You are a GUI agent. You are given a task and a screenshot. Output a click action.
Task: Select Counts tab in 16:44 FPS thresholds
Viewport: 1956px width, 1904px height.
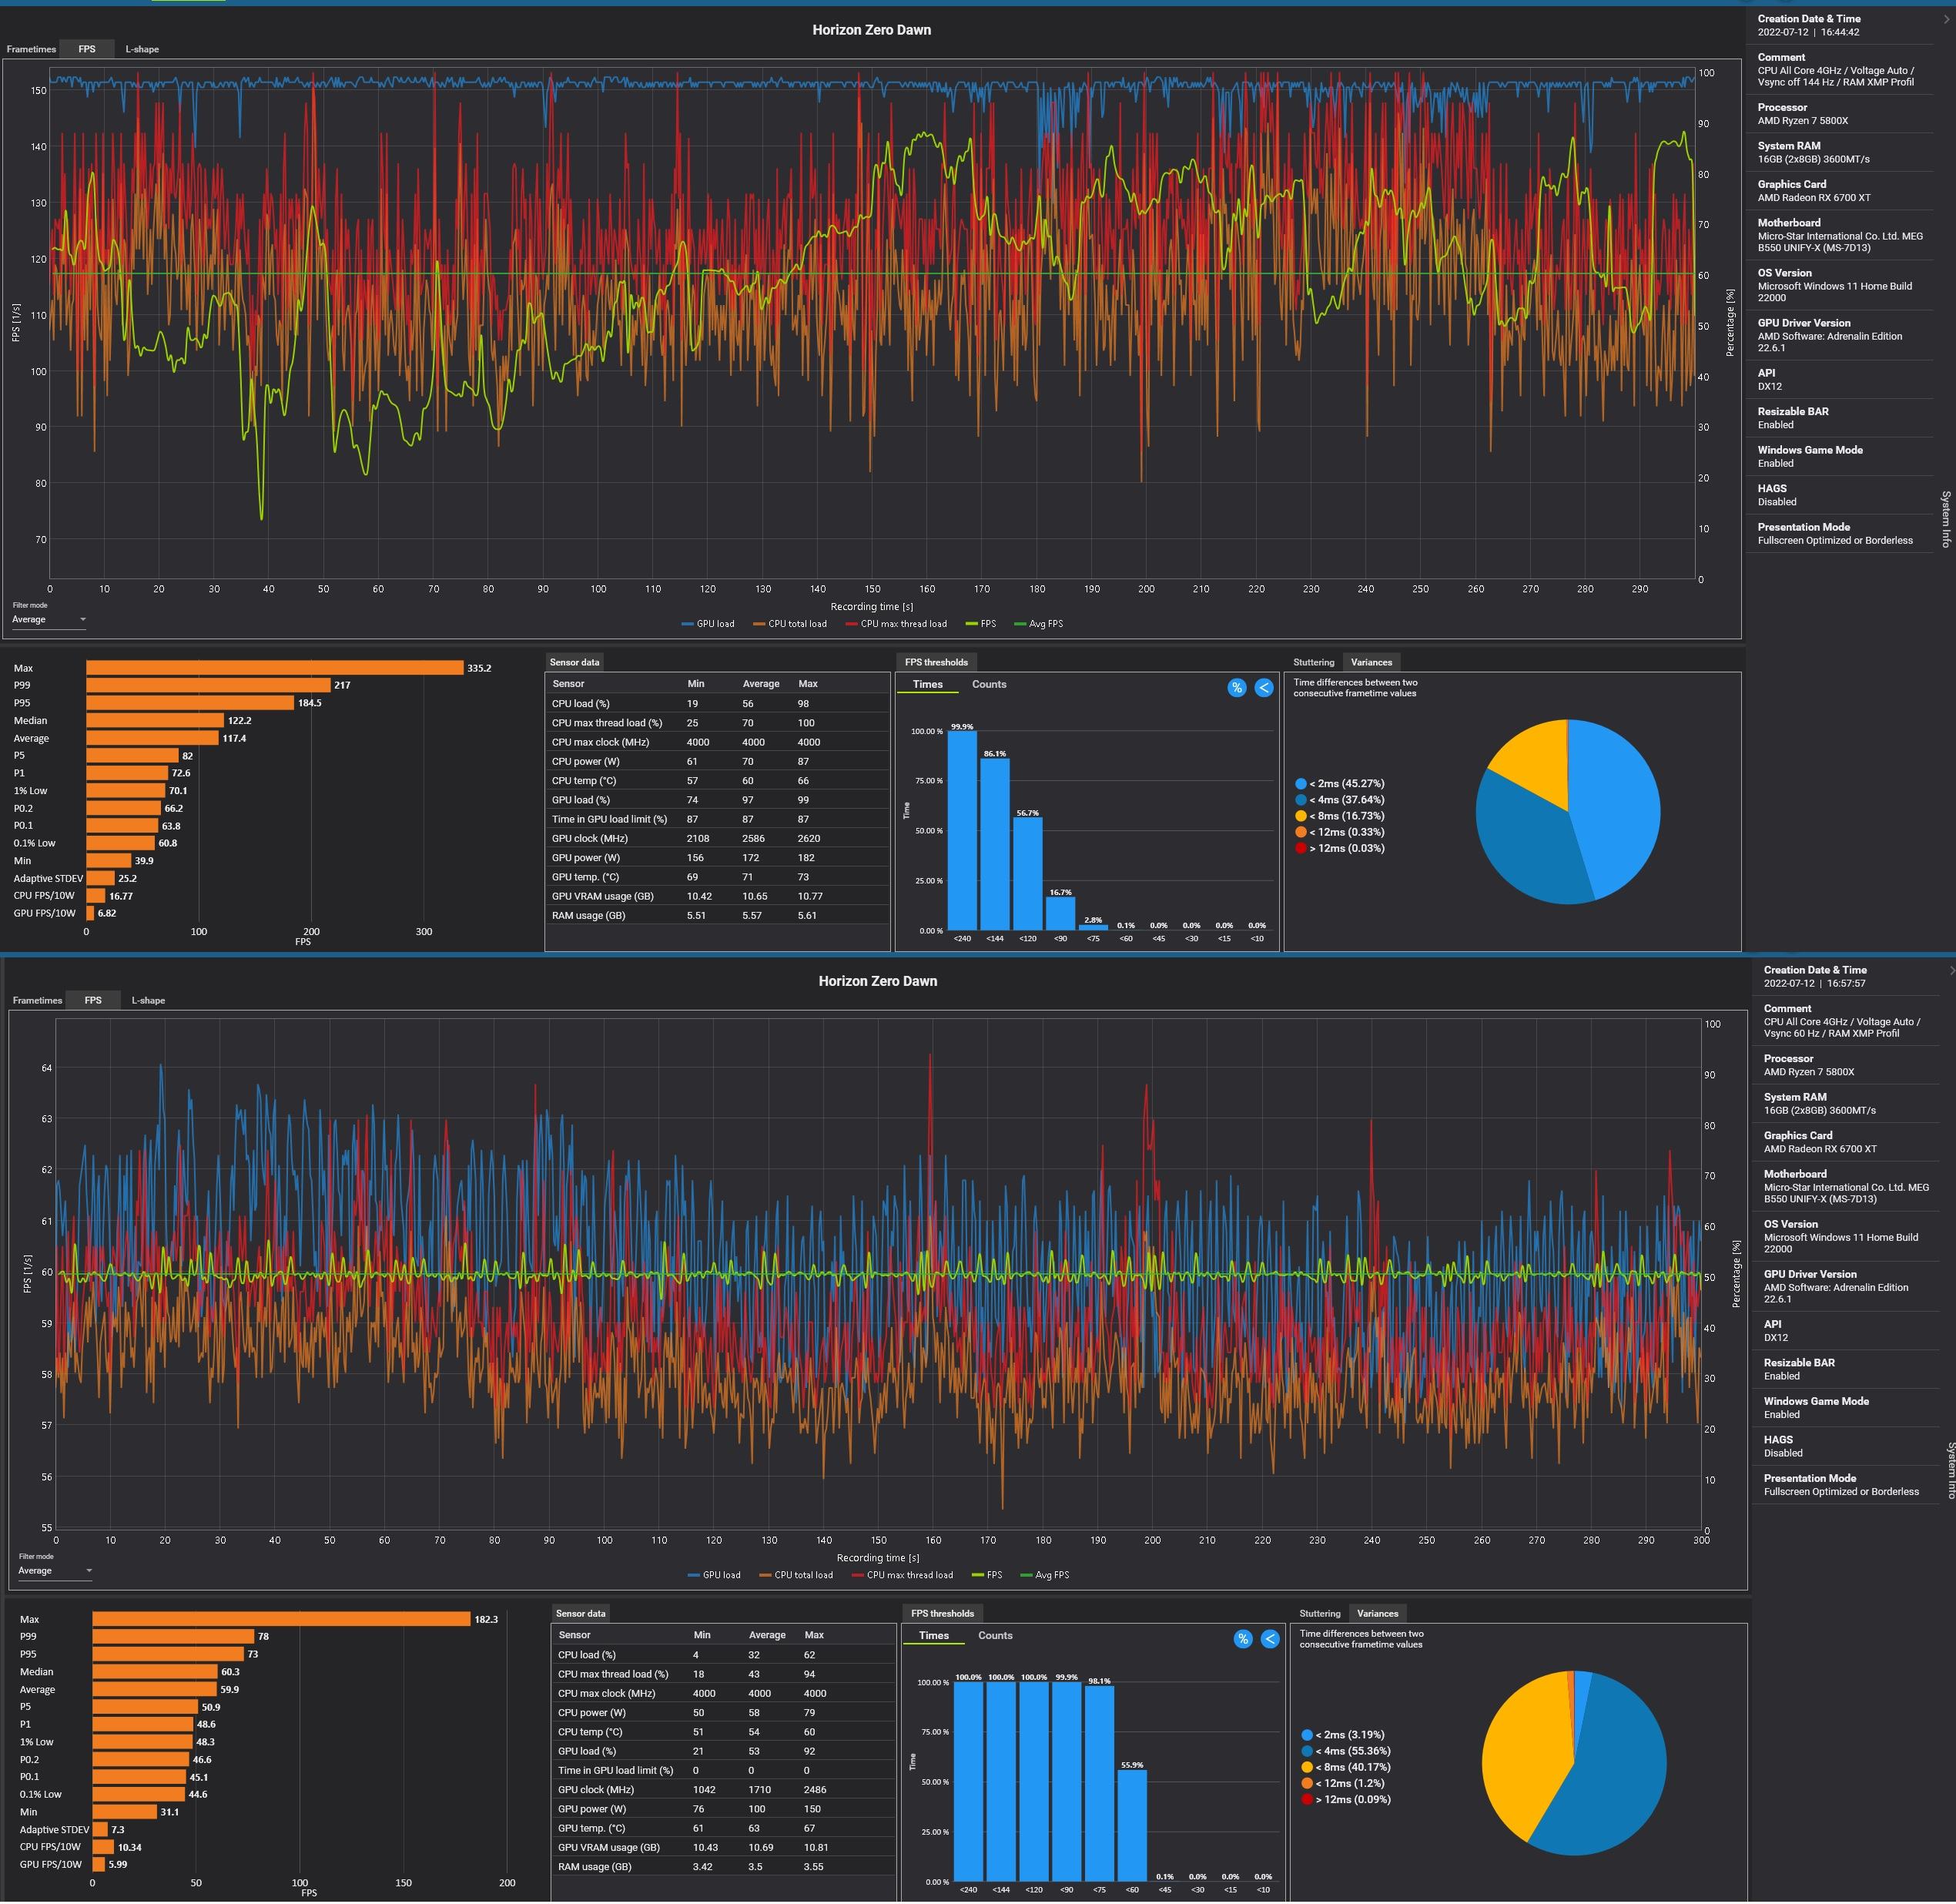989,685
